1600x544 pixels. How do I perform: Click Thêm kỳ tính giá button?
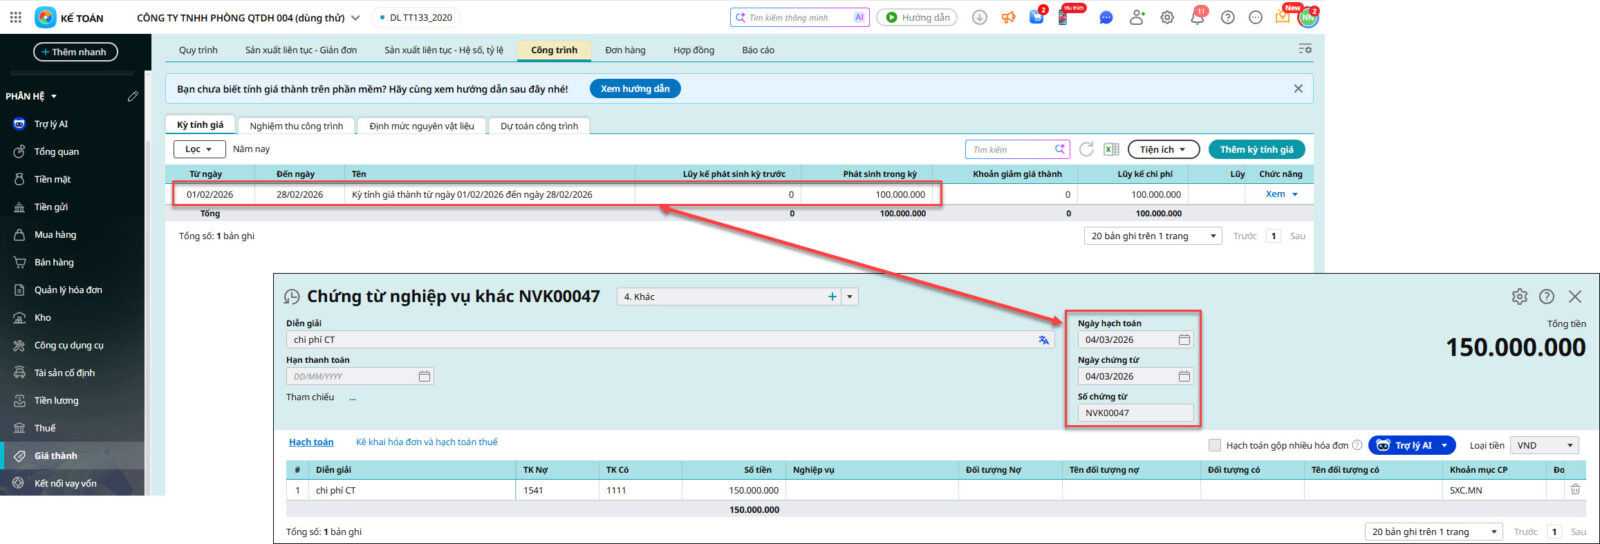(x=1256, y=150)
